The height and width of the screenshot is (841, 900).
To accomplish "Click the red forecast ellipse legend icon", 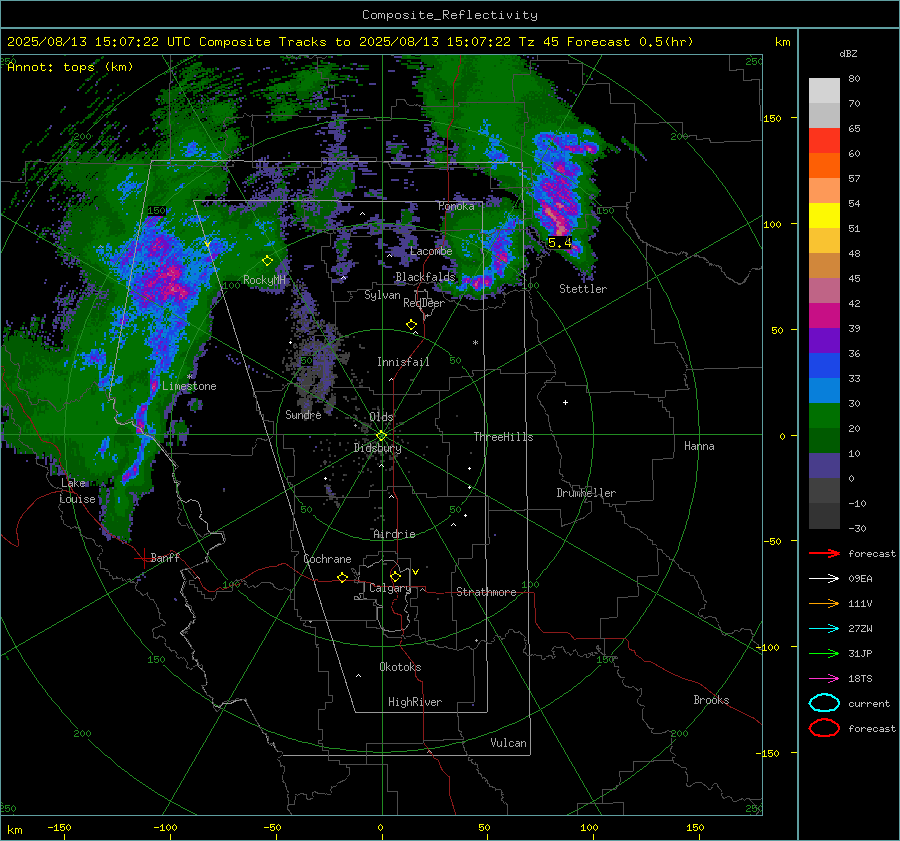I will click(x=824, y=728).
